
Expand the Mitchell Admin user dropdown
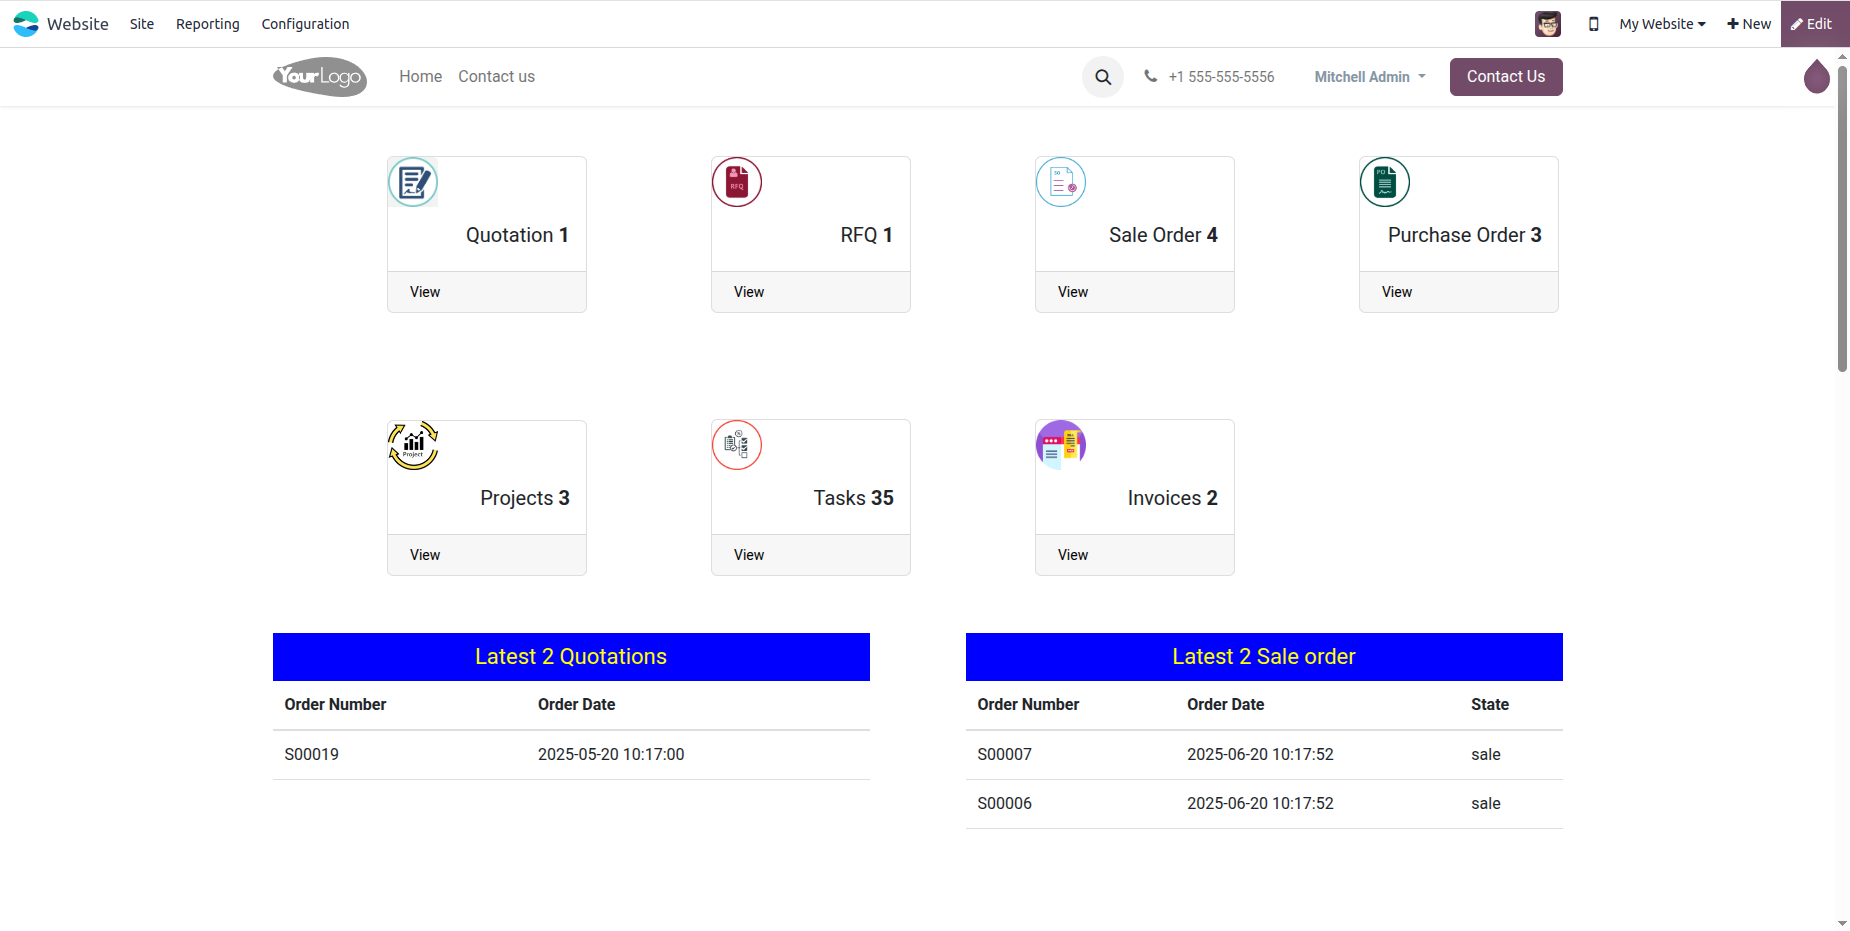pos(1370,77)
